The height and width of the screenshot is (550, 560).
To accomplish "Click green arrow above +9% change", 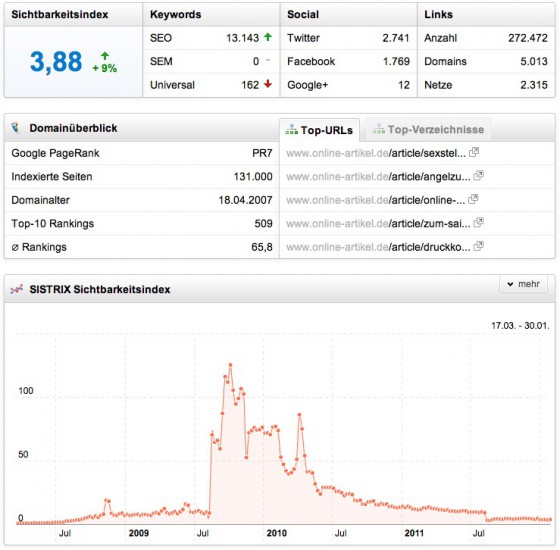I will pos(105,55).
